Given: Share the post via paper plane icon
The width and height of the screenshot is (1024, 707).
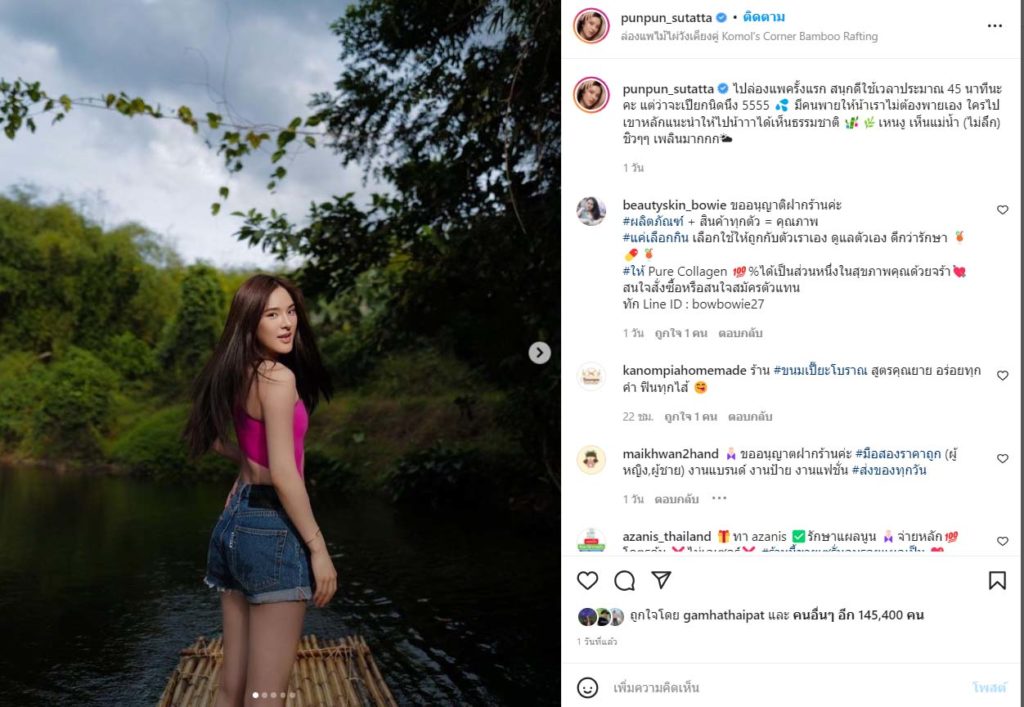Looking at the screenshot, I should (x=661, y=580).
